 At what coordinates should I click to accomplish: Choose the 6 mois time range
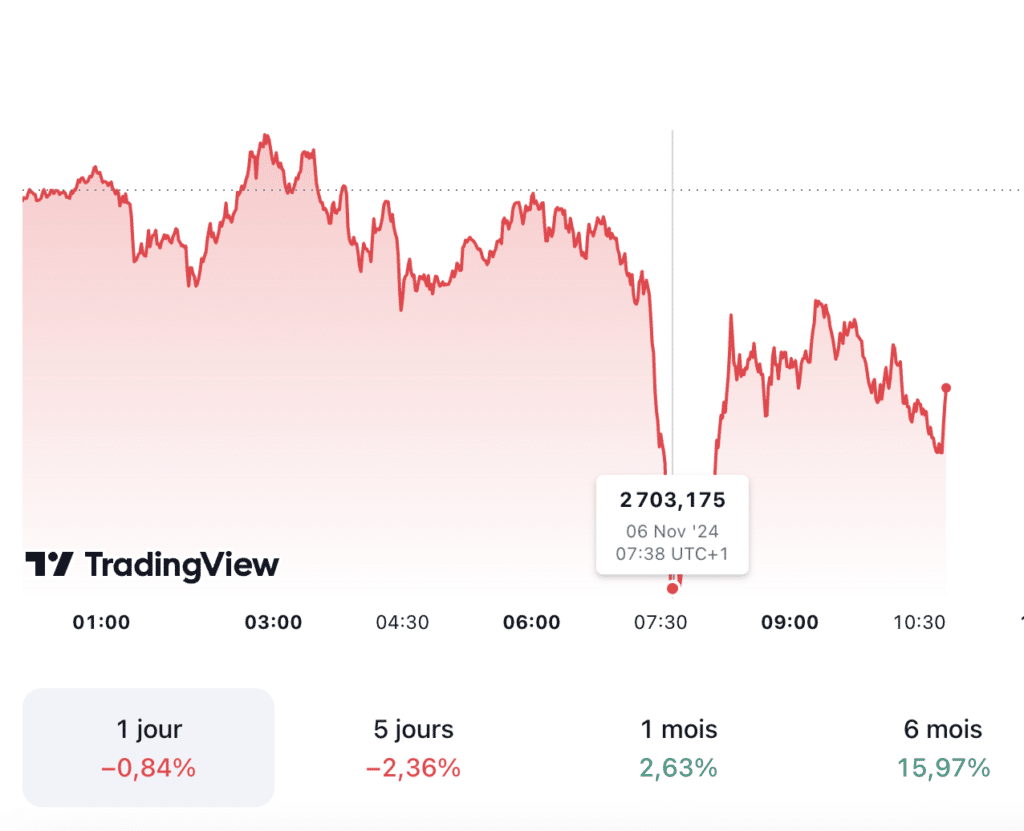(943, 747)
